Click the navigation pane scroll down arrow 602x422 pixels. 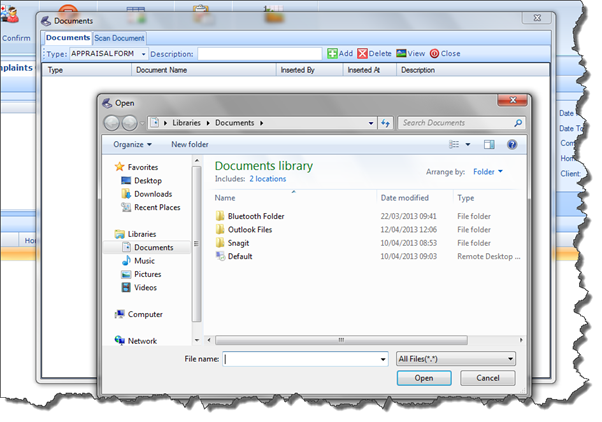[x=197, y=340]
